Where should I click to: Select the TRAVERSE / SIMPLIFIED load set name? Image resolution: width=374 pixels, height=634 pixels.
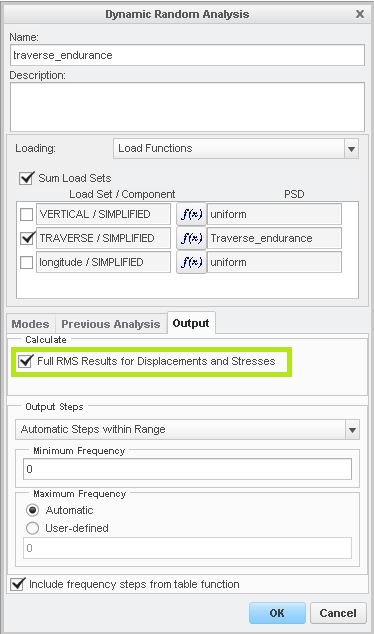104,238
